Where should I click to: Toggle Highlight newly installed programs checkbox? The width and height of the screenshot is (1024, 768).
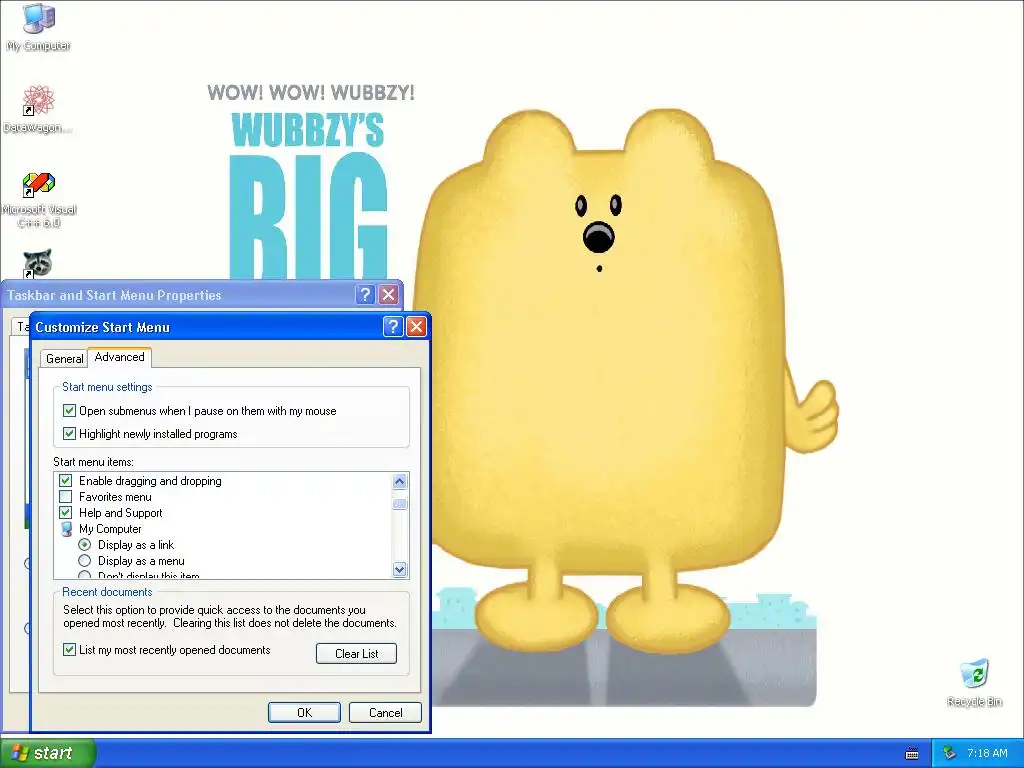(69, 434)
